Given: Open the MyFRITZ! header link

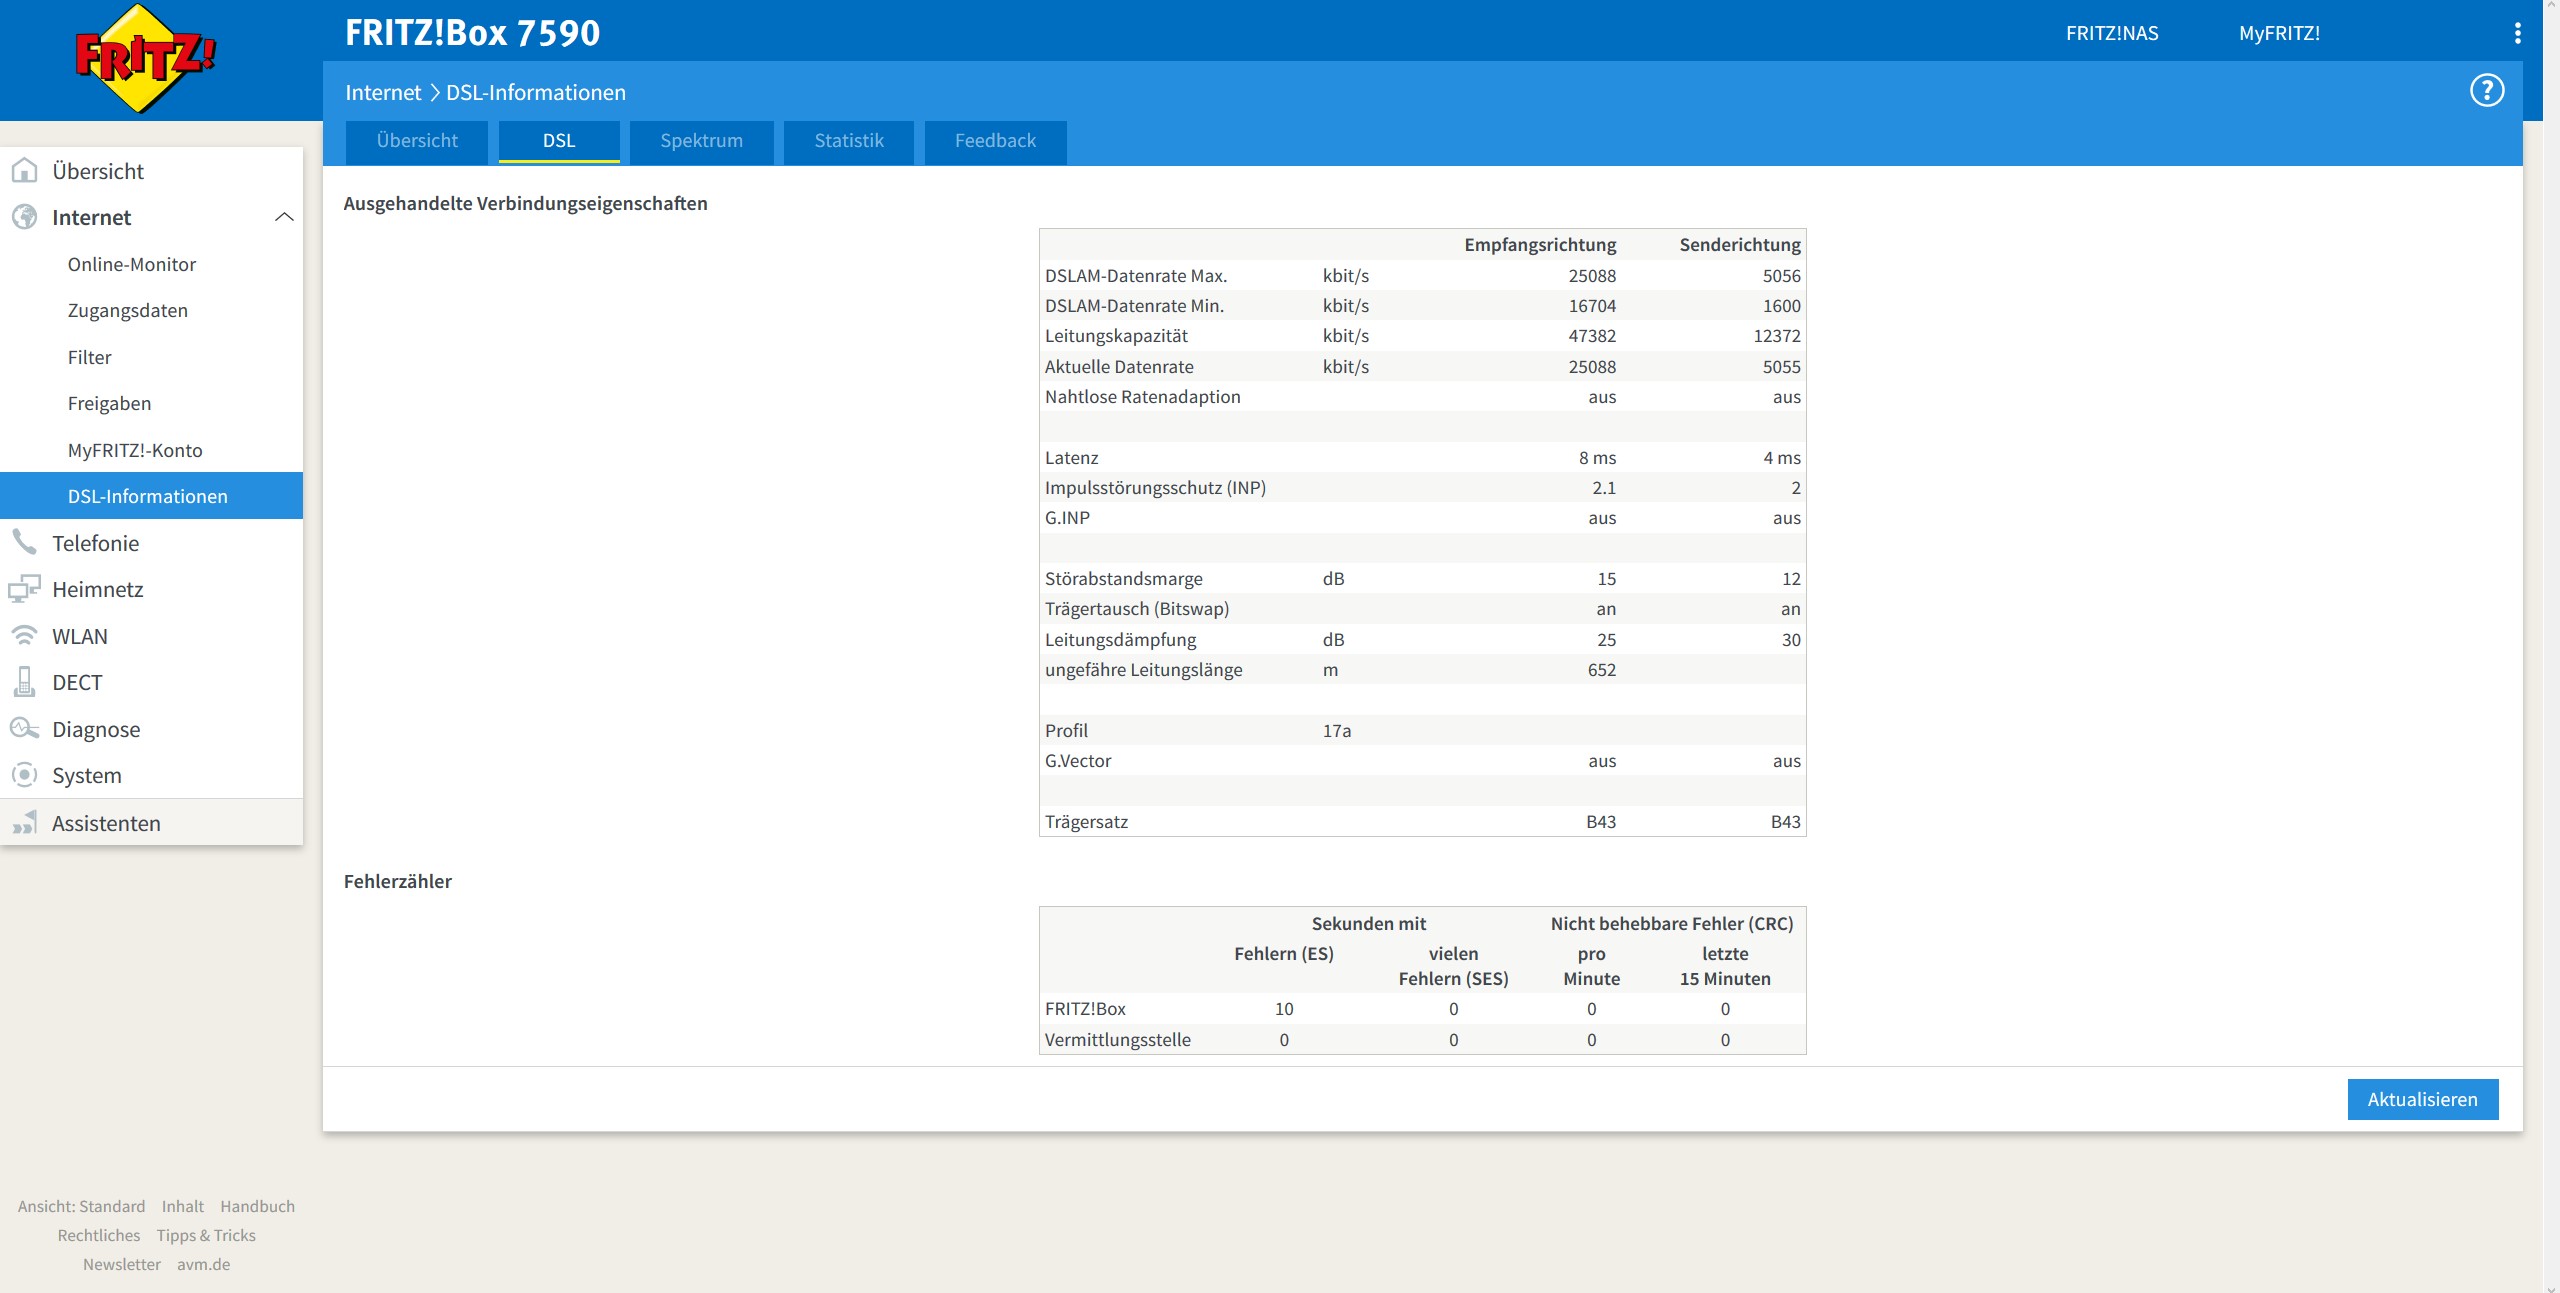Looking at the screenshot, I should click(2279, 33).
